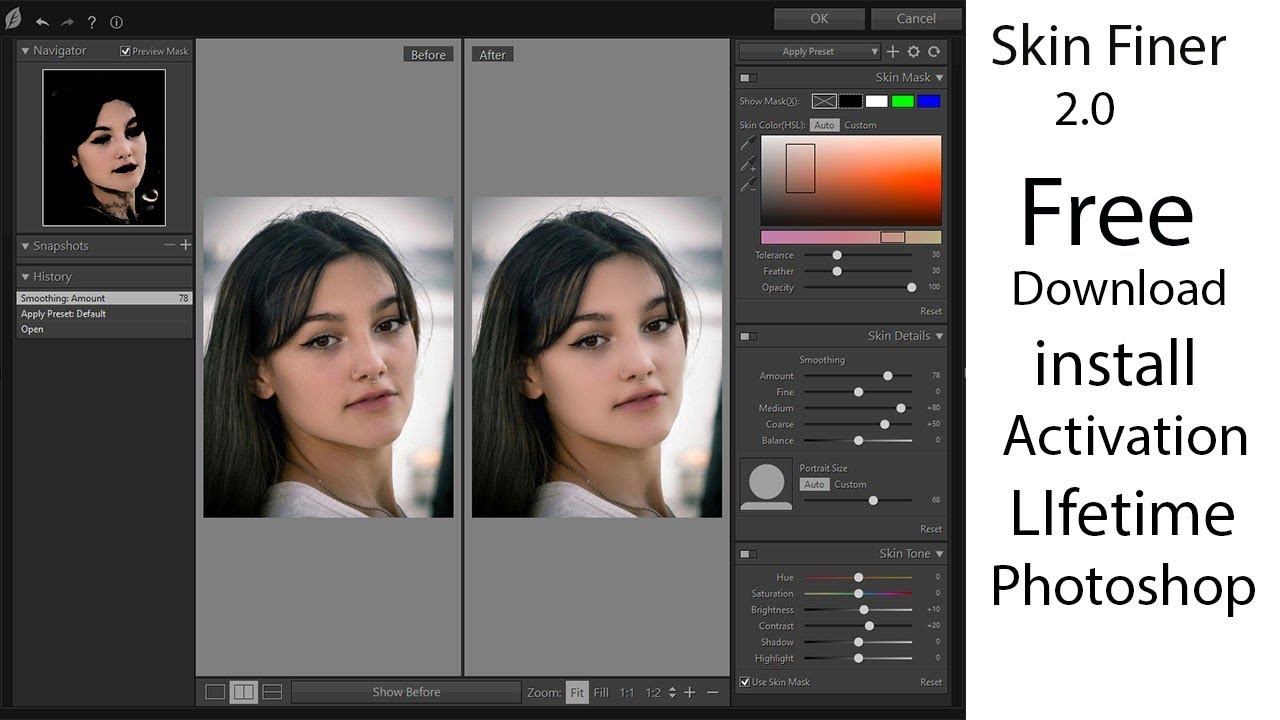
Task: Collapse the History panel
Action: (25, 277)
